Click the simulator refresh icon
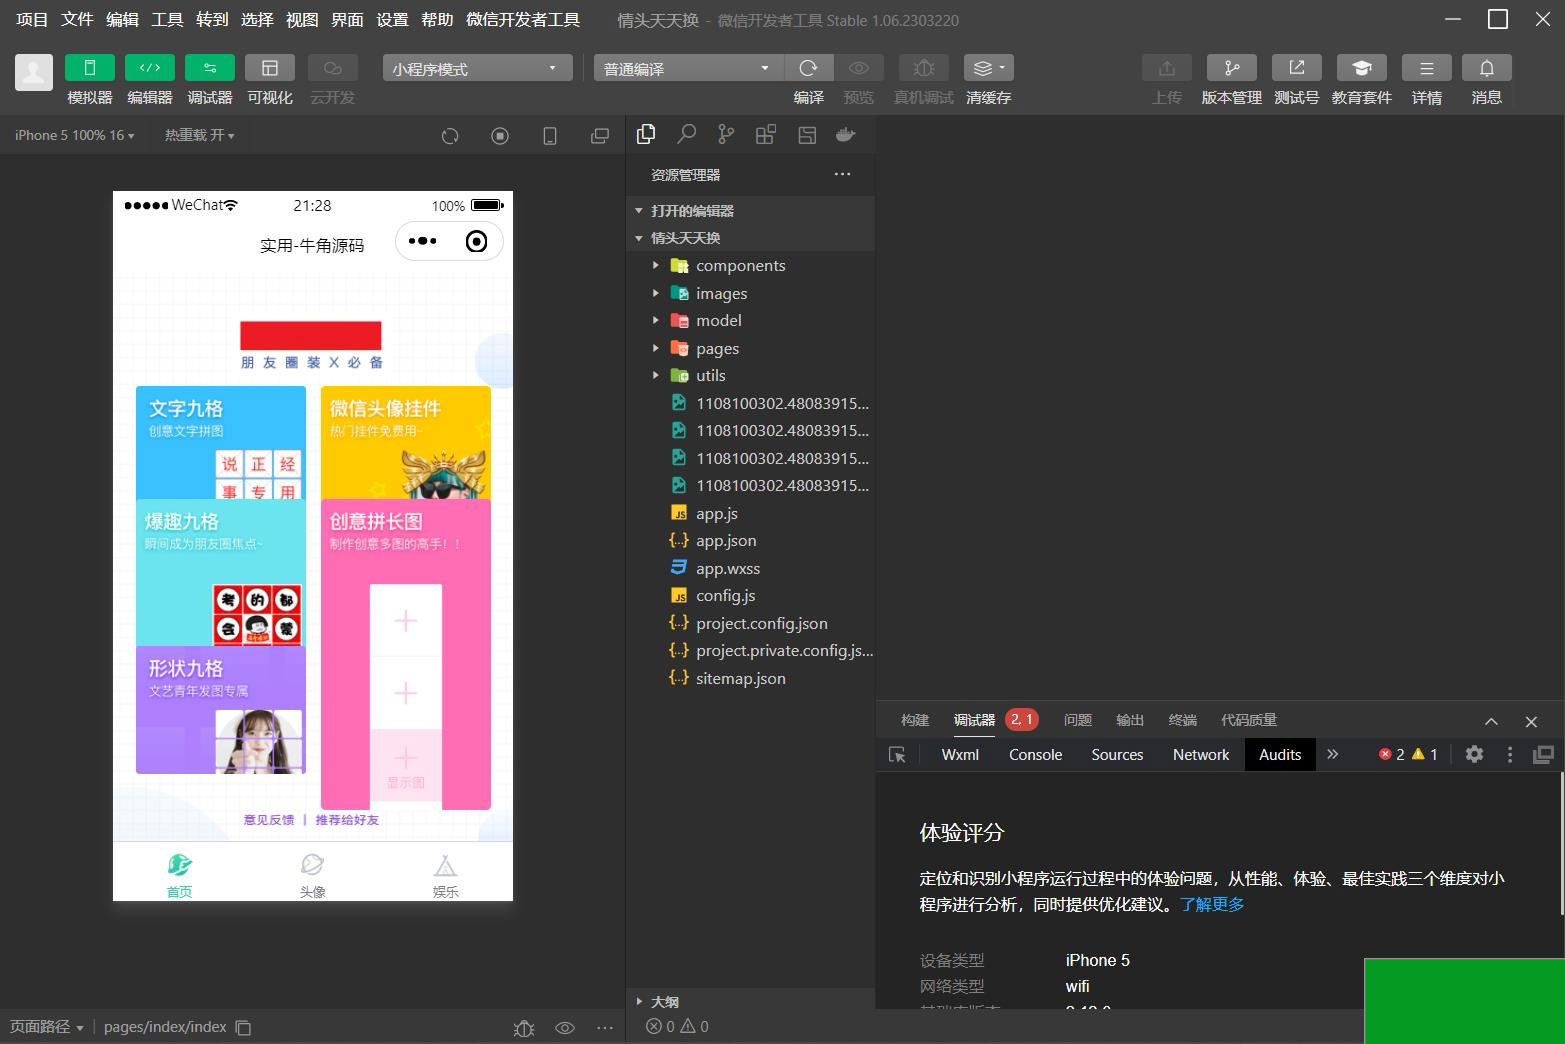The image size is (1565, 1044). [x=450, y=136]
